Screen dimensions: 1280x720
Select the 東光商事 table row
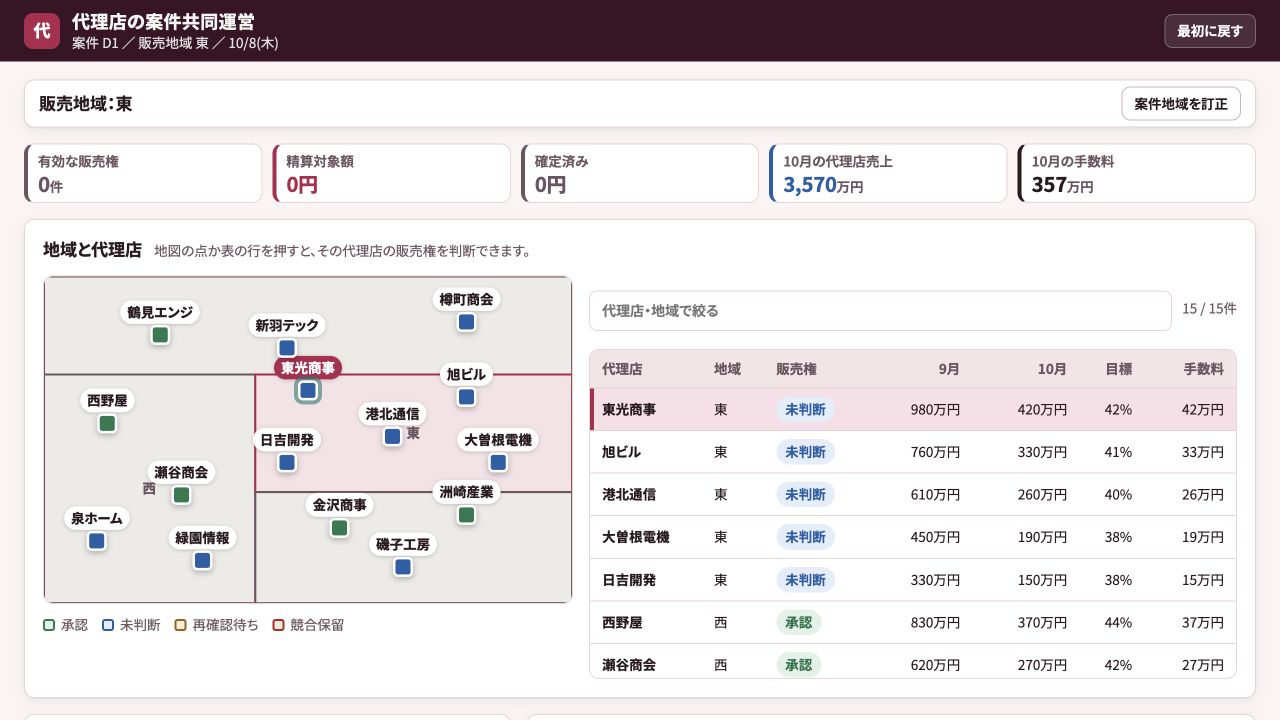pyautogui.click(x=913, y=410)
